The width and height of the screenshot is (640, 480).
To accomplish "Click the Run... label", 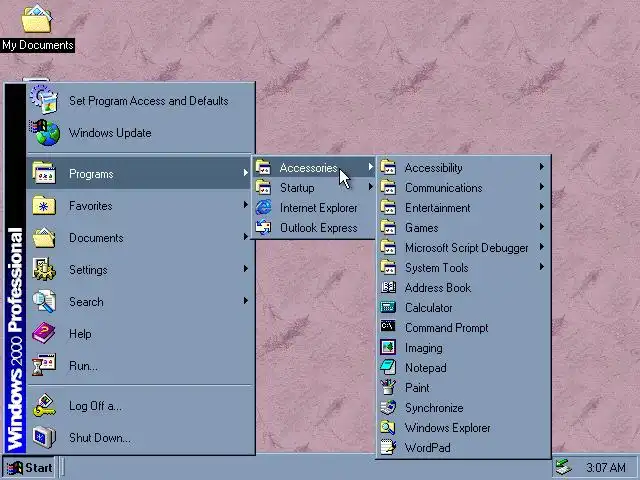I will point(83,366).
